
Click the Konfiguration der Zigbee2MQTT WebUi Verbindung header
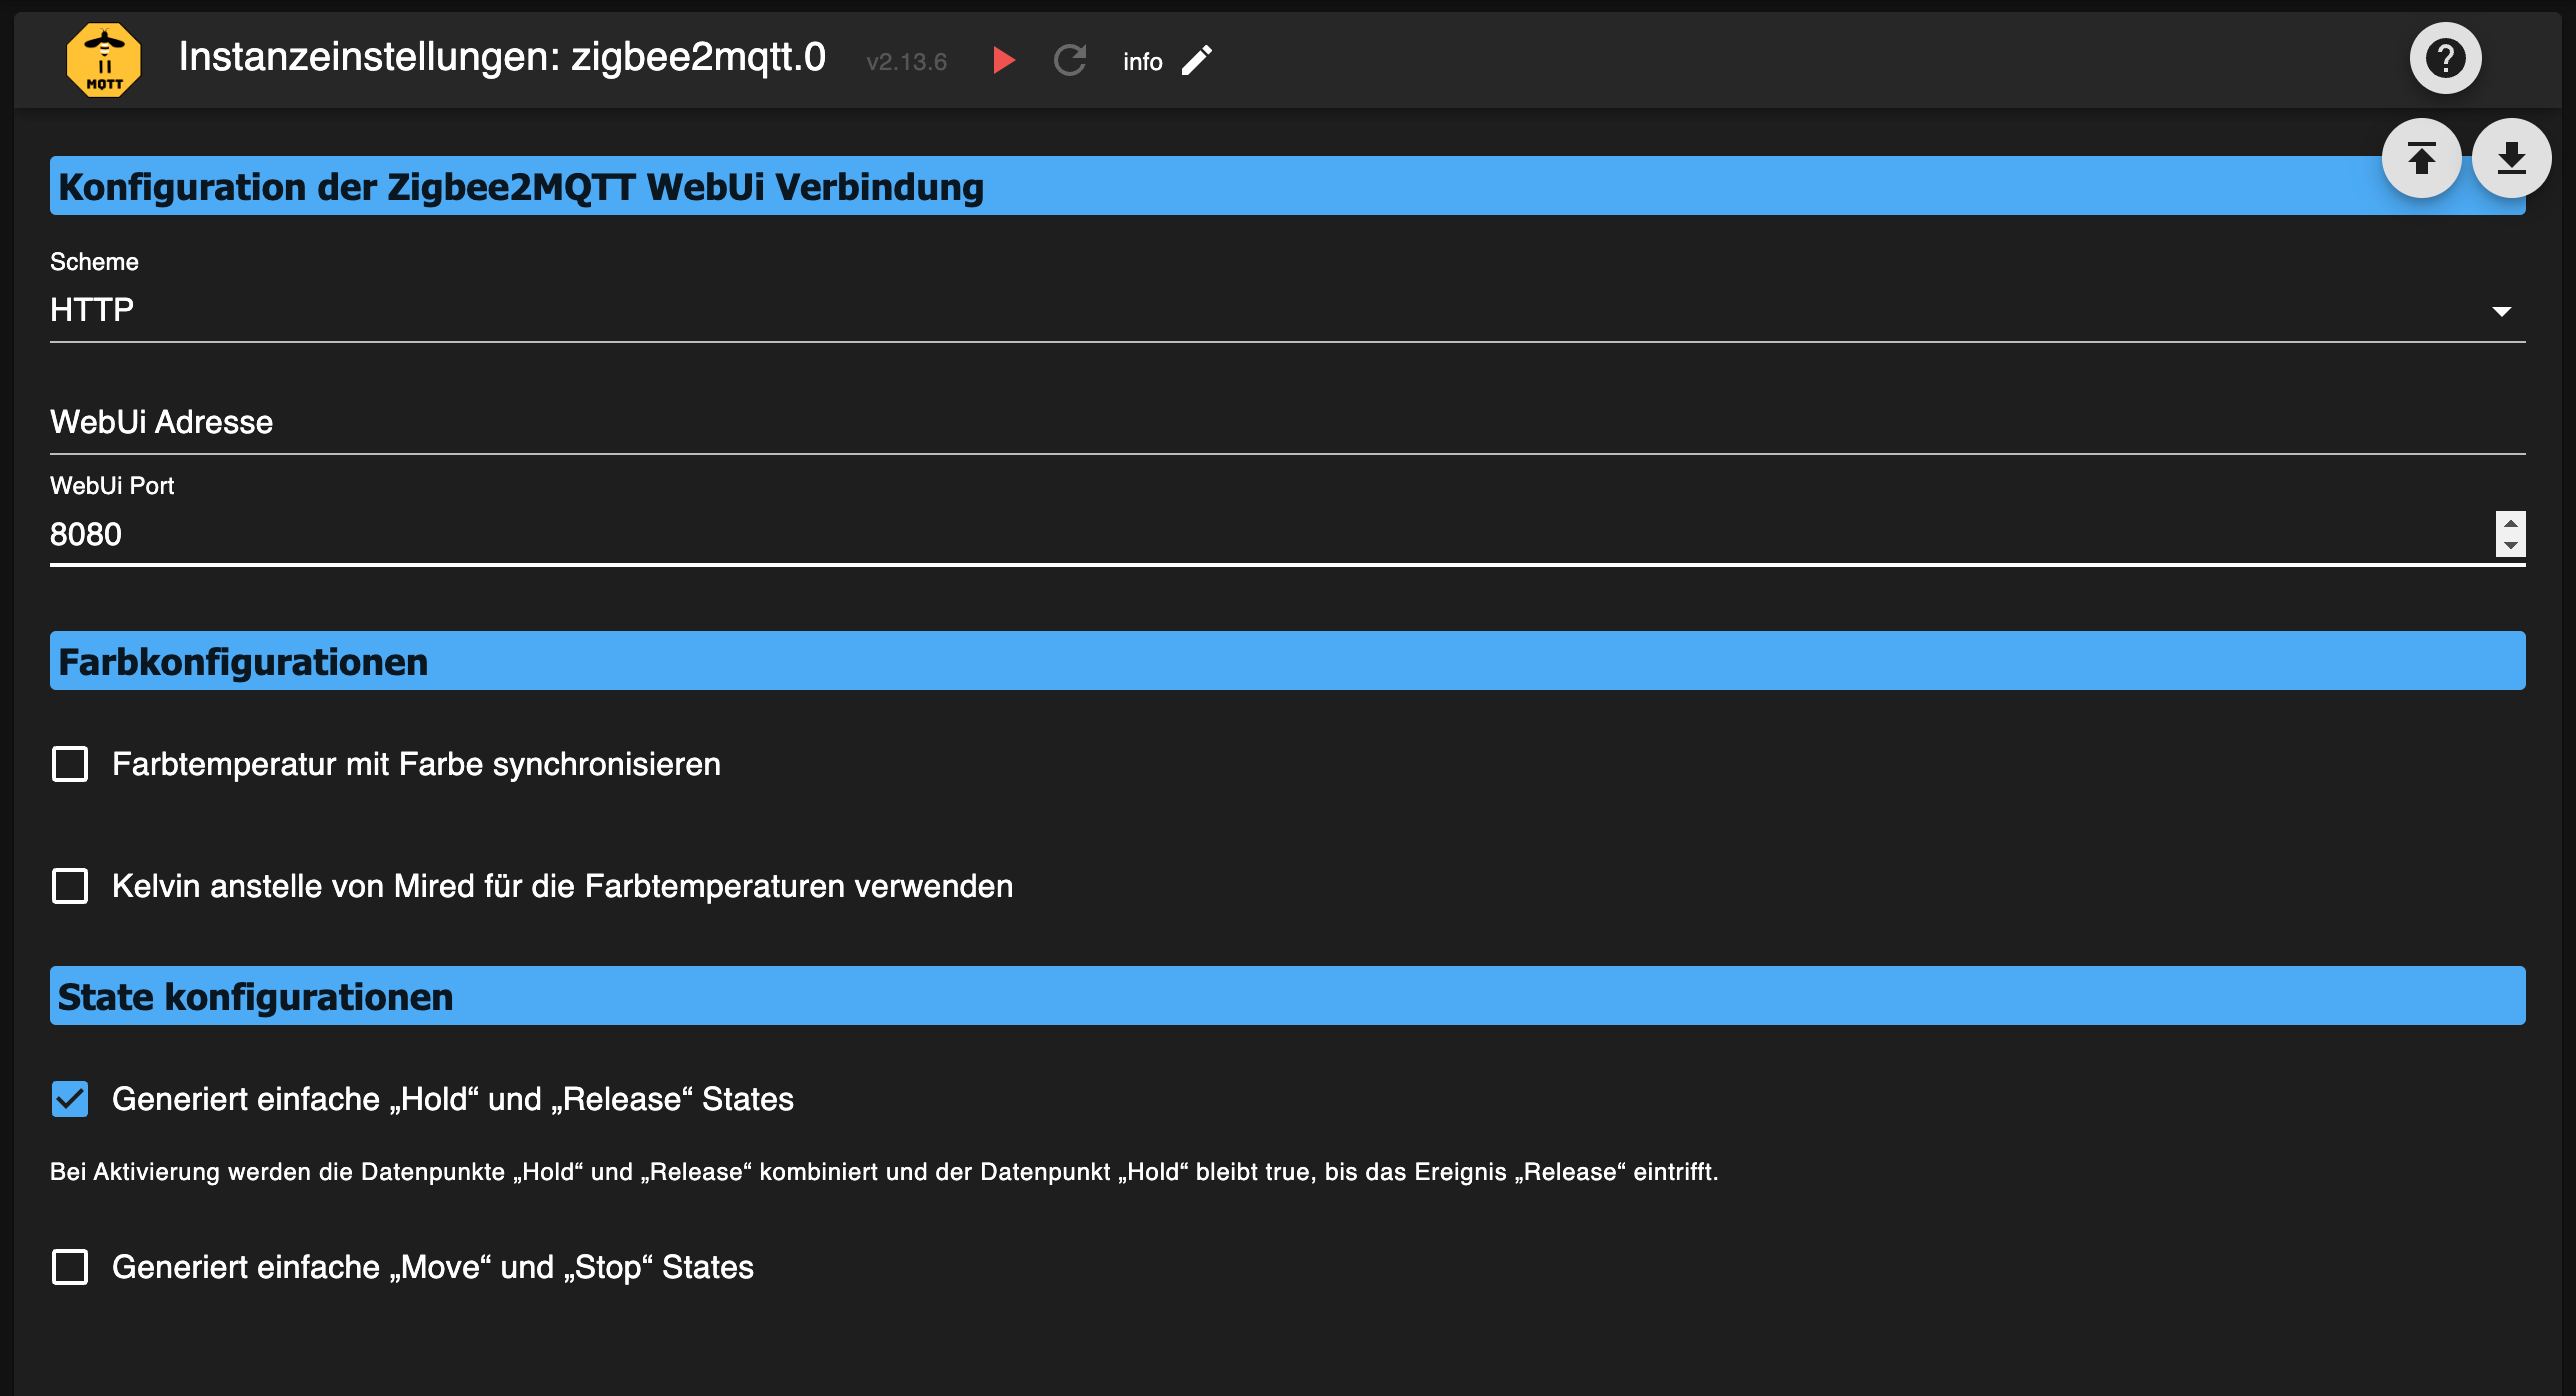pyautogui.click(x=1287, y=186)
